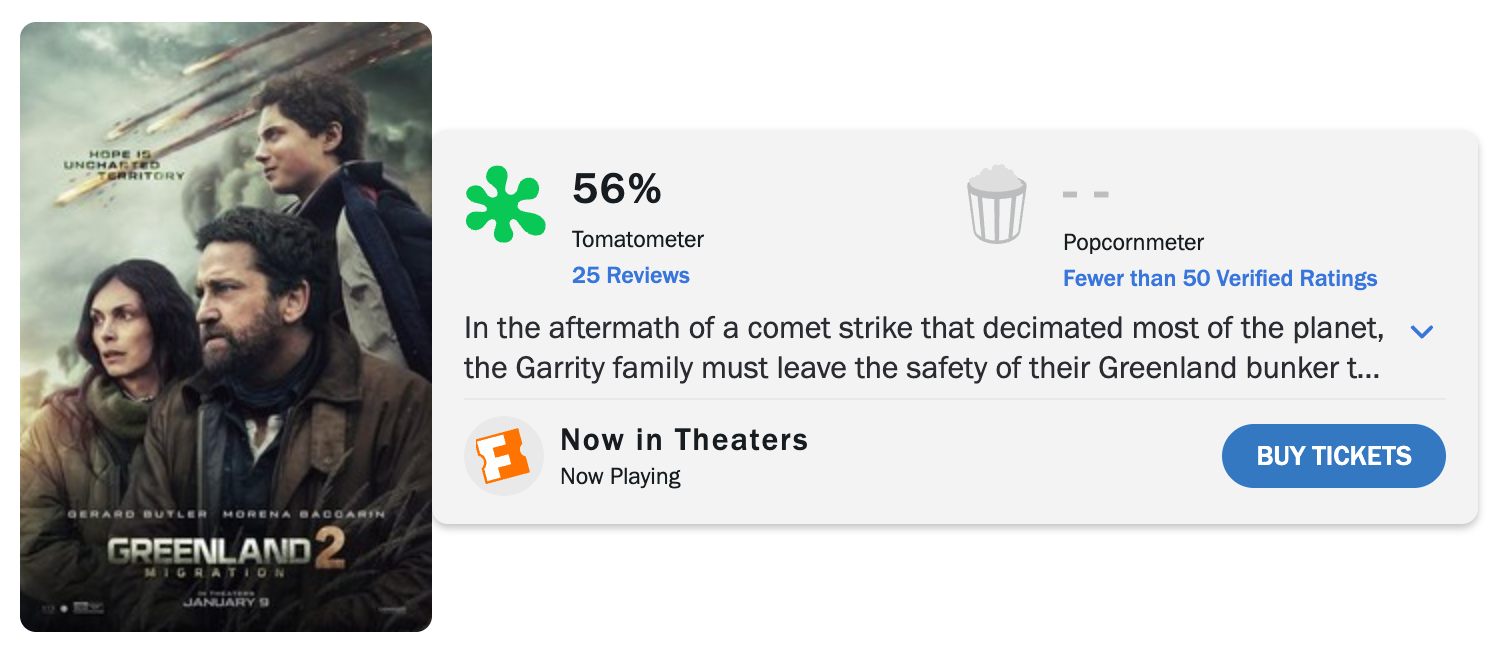Click the Popcornmeter label text

pyautogui.click(x=1133, y=242)
